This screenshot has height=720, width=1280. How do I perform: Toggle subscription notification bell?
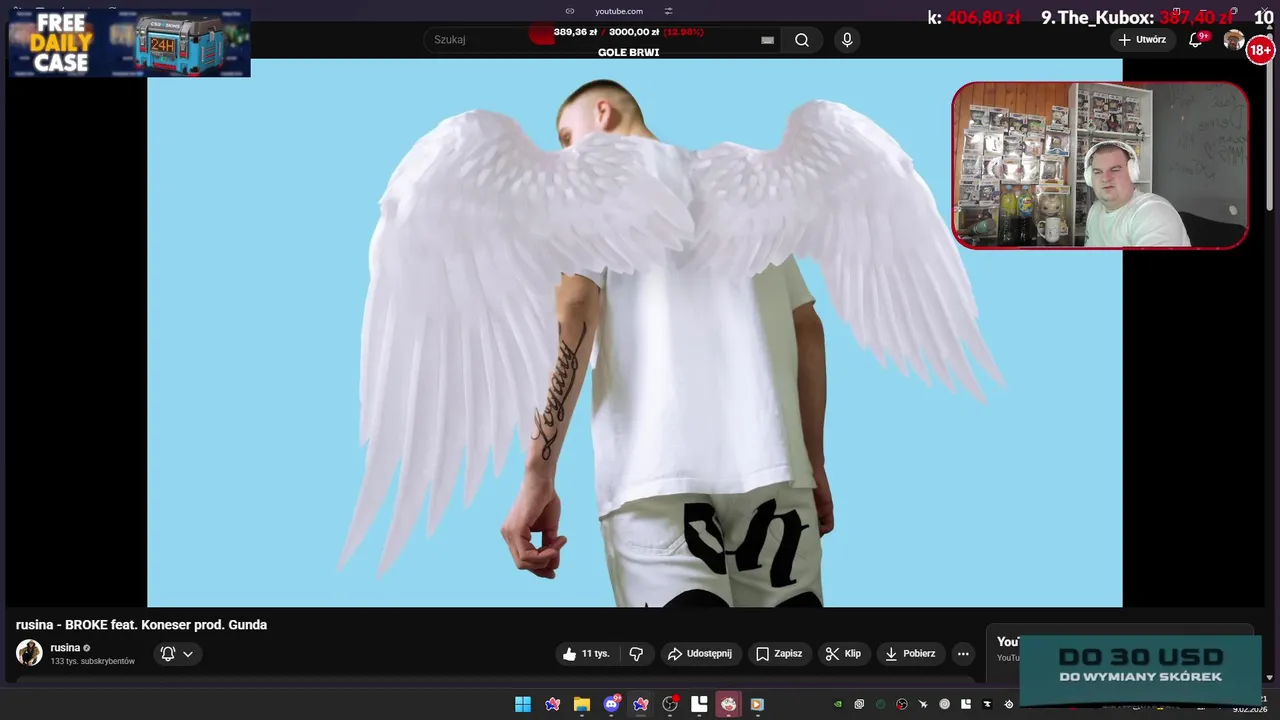168,654
